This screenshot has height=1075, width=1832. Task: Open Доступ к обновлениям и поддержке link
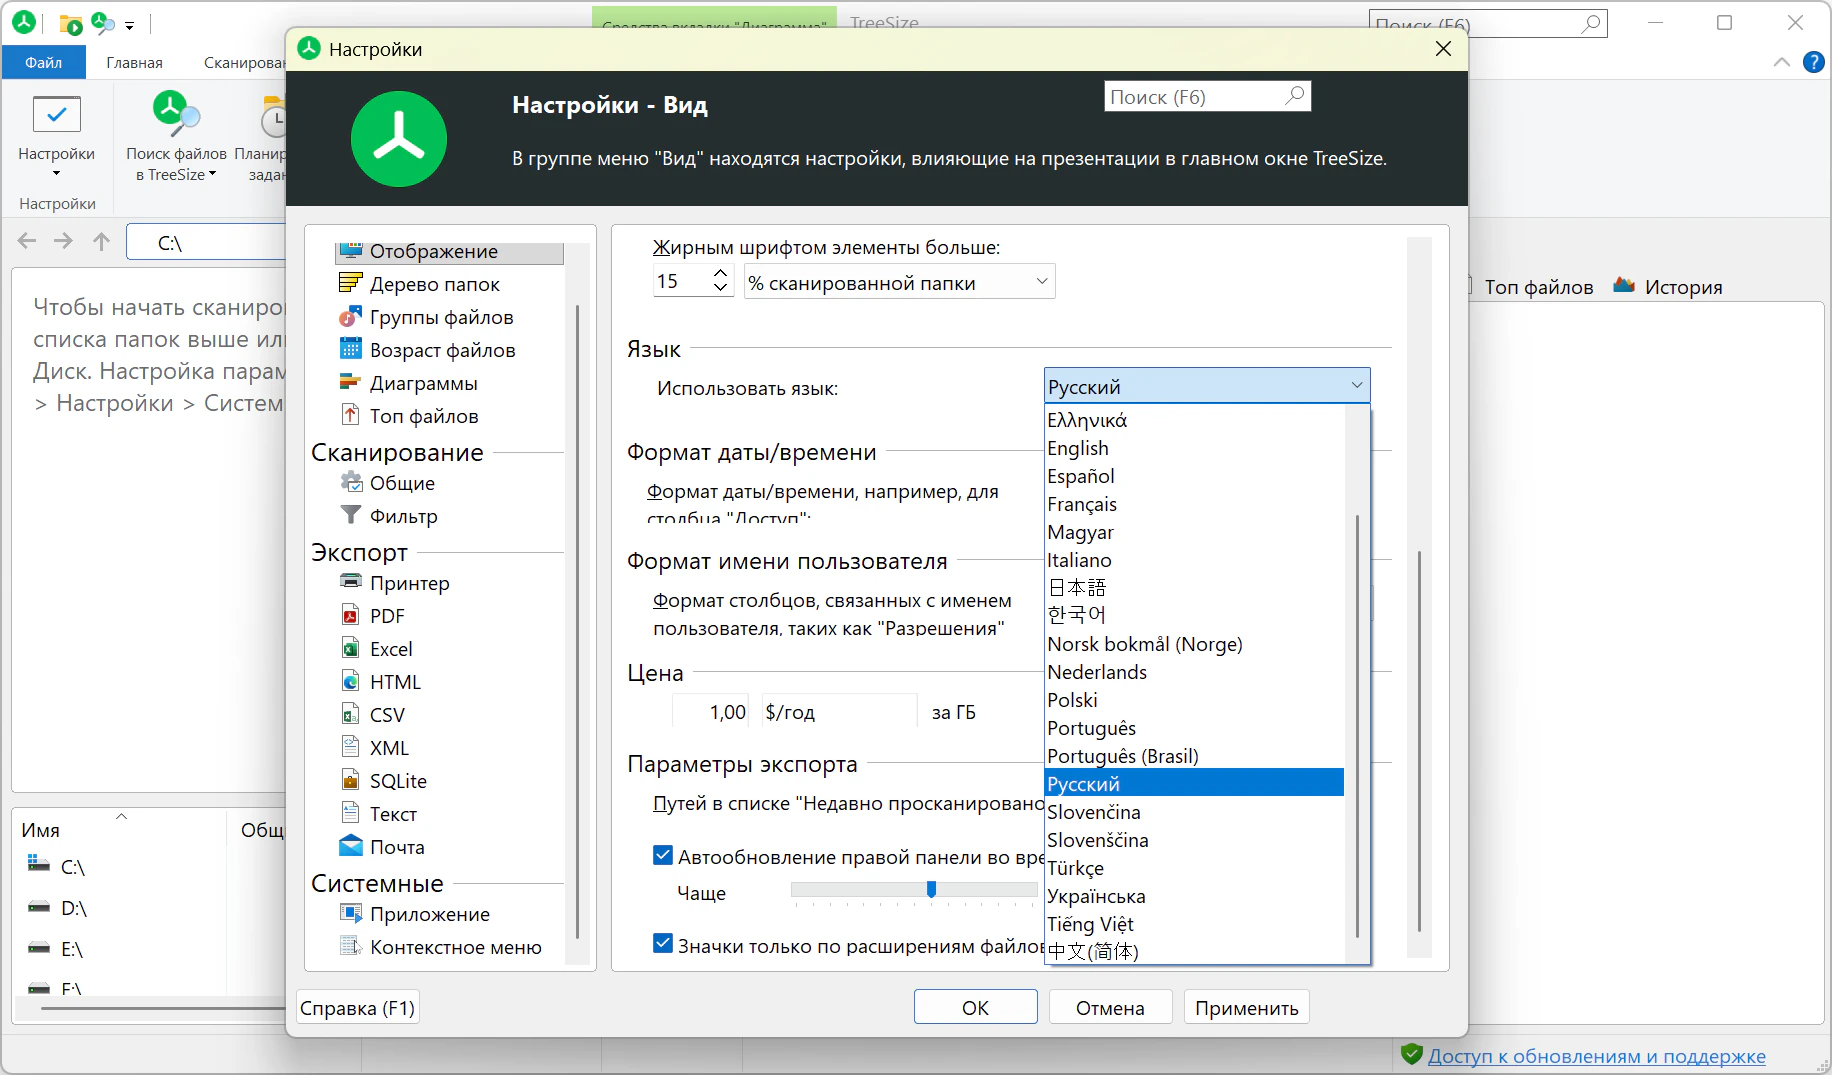click(1596, 1056)
